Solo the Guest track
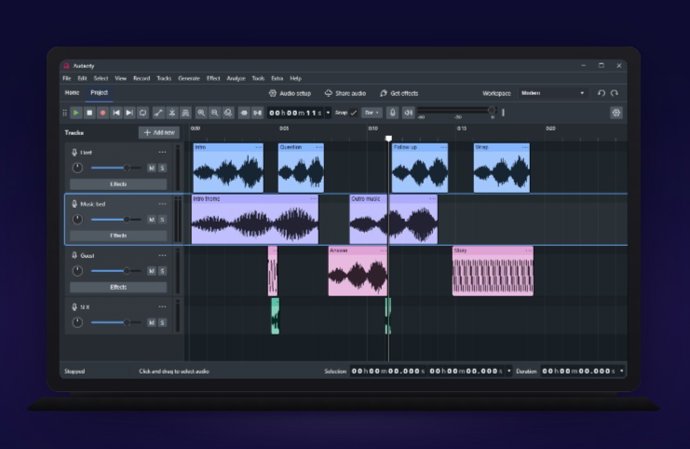 (x=162, y=271)
